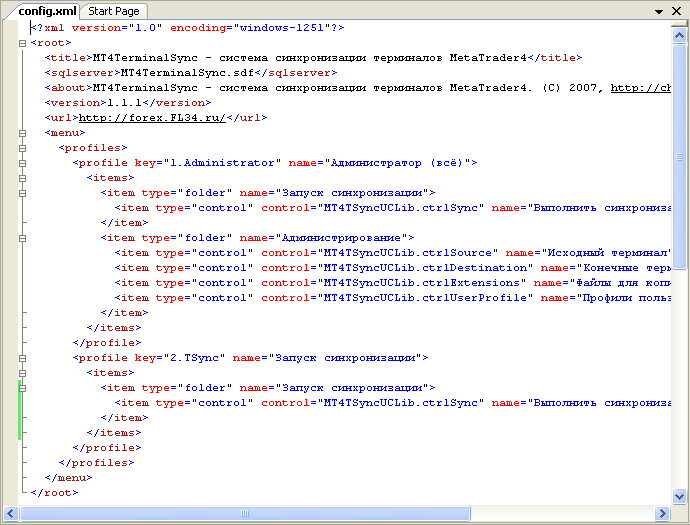Open the Start Page tab
Image resolution: width=690 pixels, height=525 pixels.
point(114,11)
